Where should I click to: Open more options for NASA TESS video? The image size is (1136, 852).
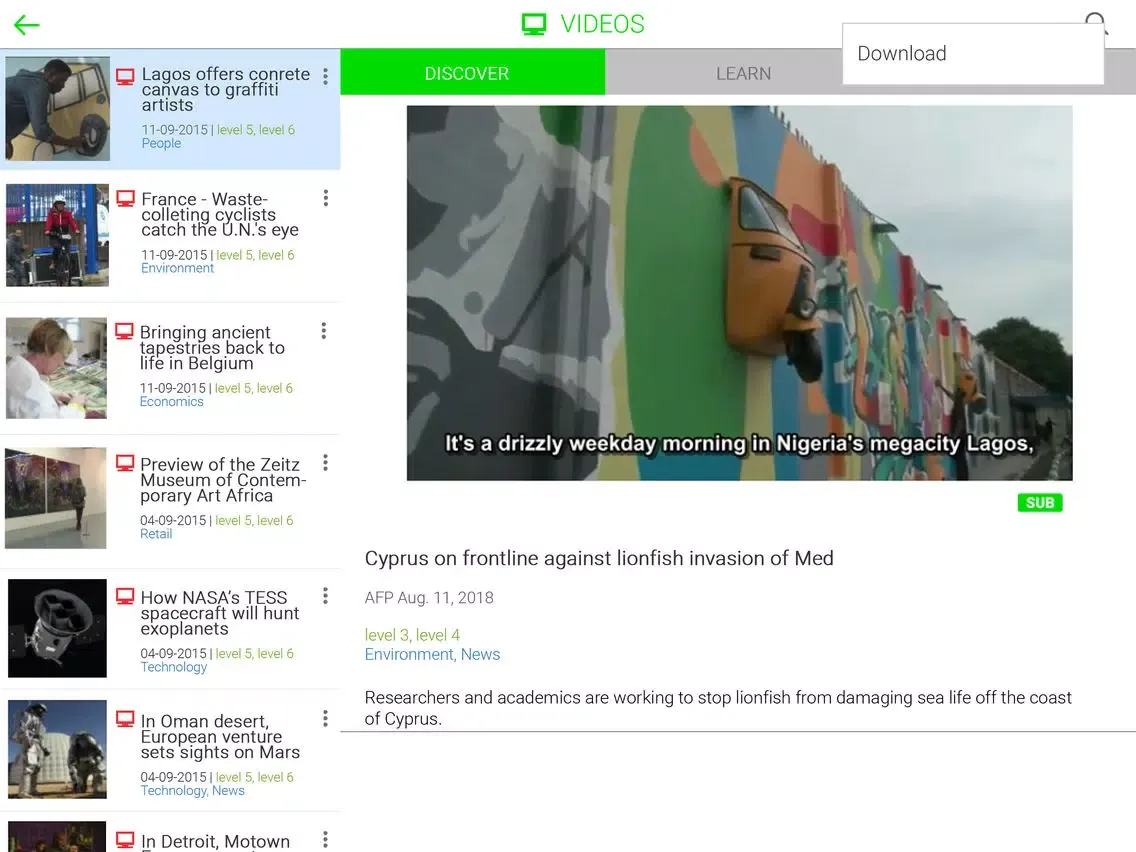tap(325, 596)
